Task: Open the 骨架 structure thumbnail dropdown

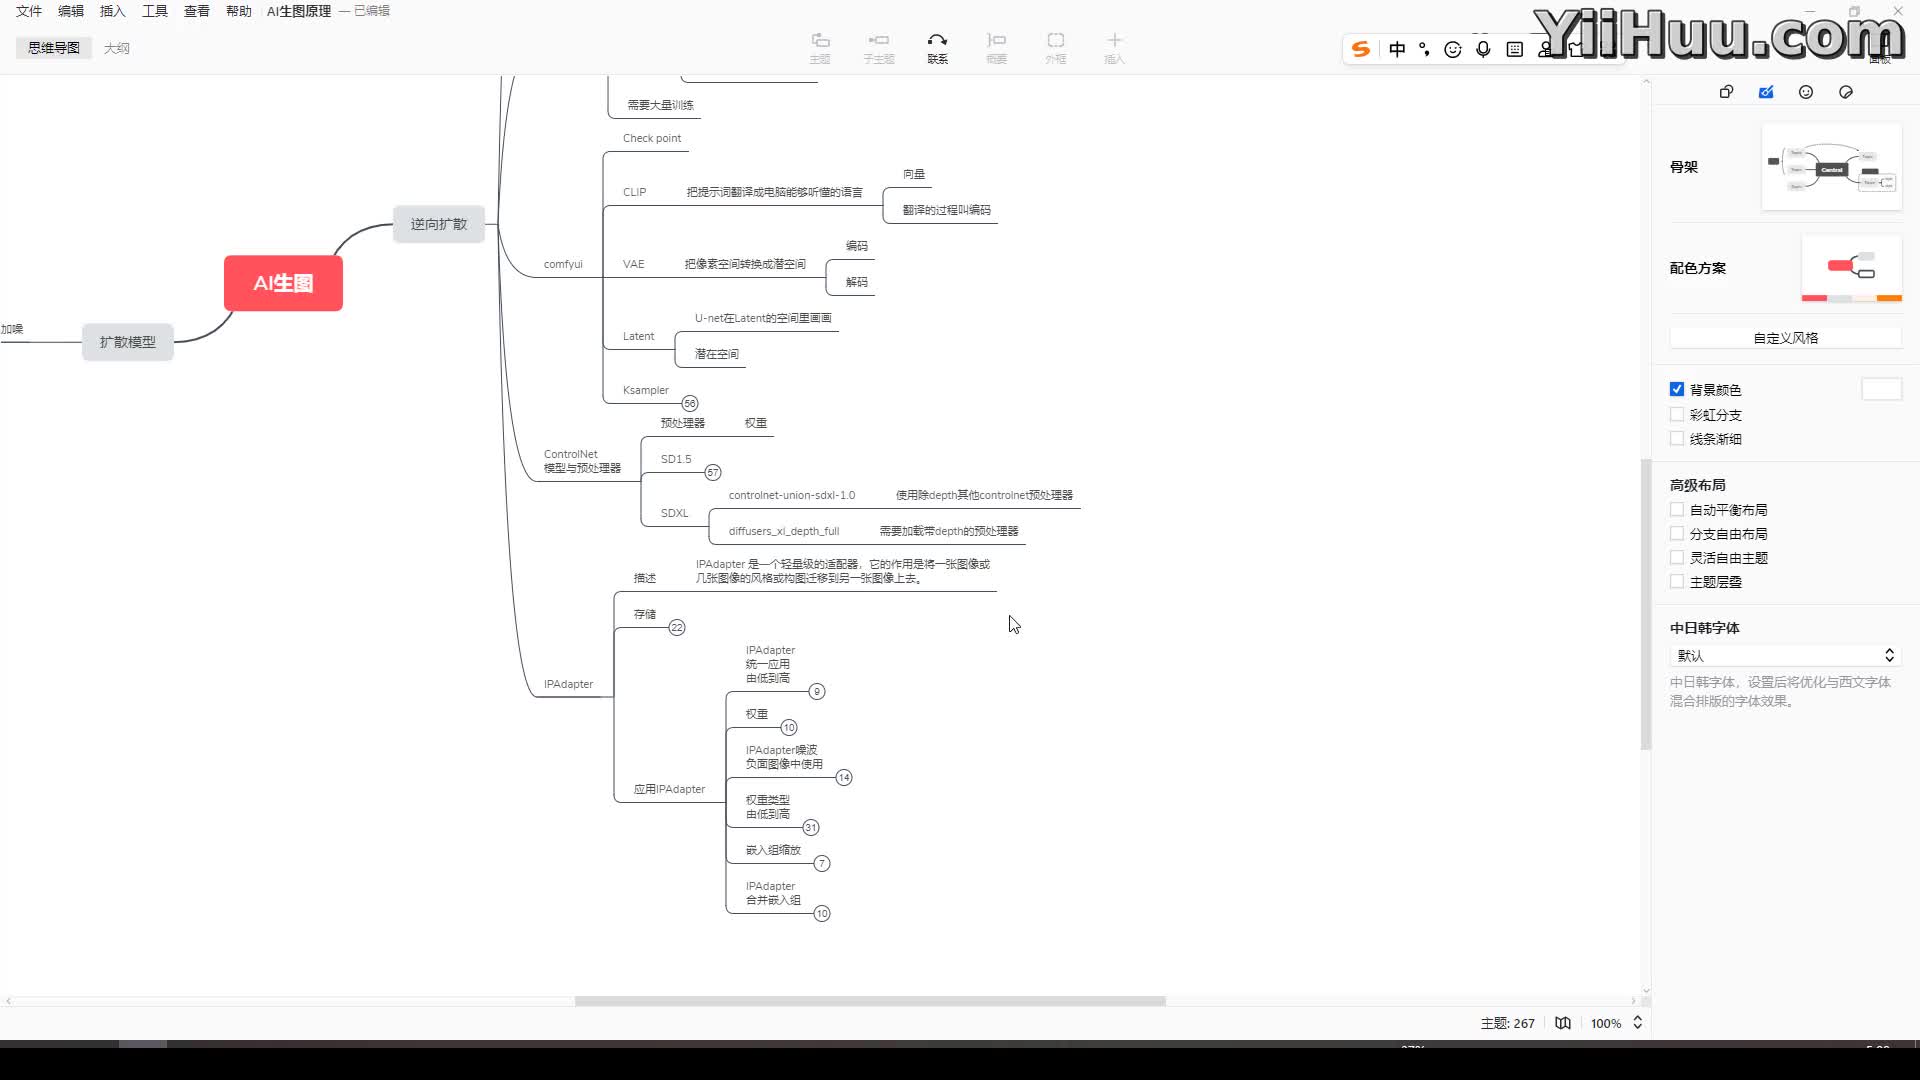Action: [1831, 167]
